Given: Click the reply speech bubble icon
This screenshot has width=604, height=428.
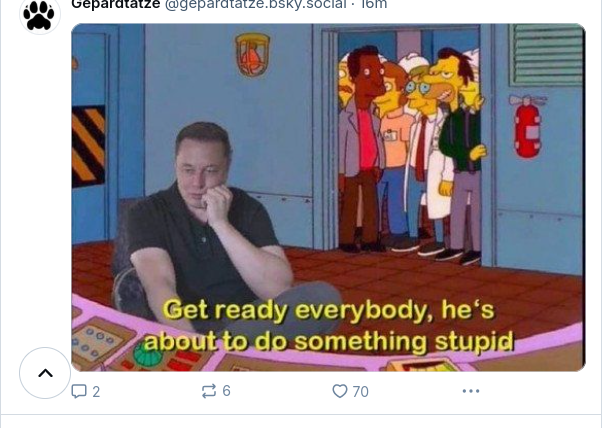Looking at the screenshot, I should click(x=79, y=391).
